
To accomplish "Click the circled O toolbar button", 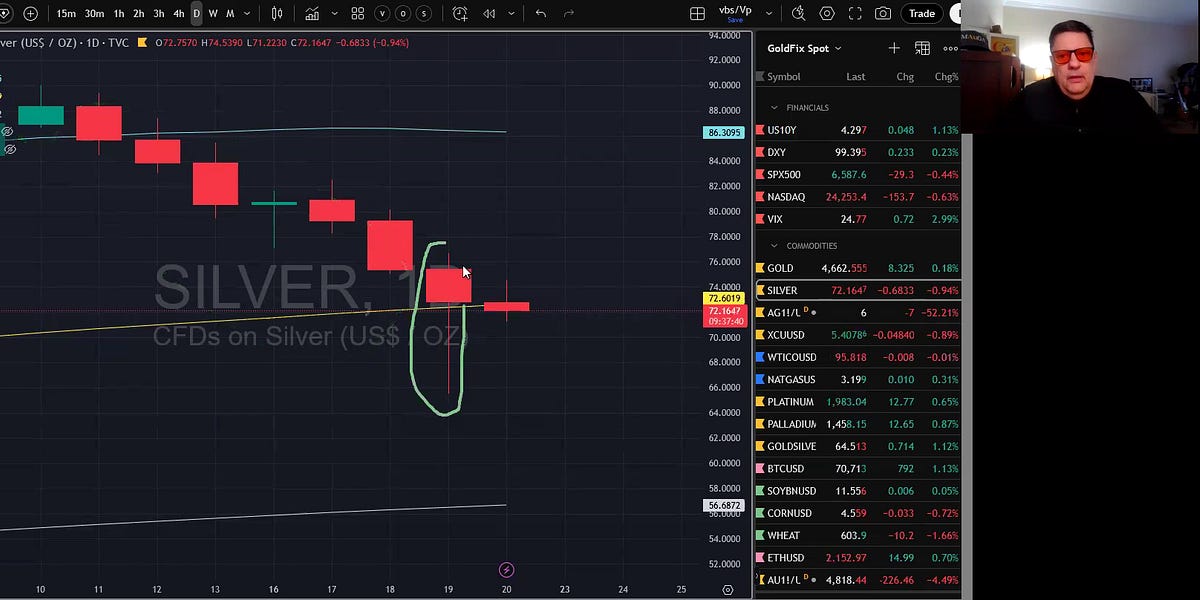I will (404, 14).
